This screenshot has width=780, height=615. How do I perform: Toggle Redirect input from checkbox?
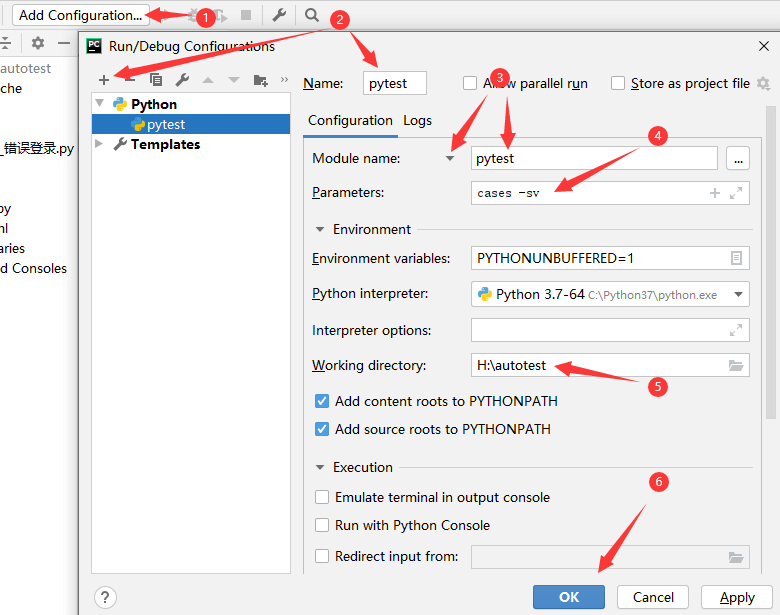322,556
